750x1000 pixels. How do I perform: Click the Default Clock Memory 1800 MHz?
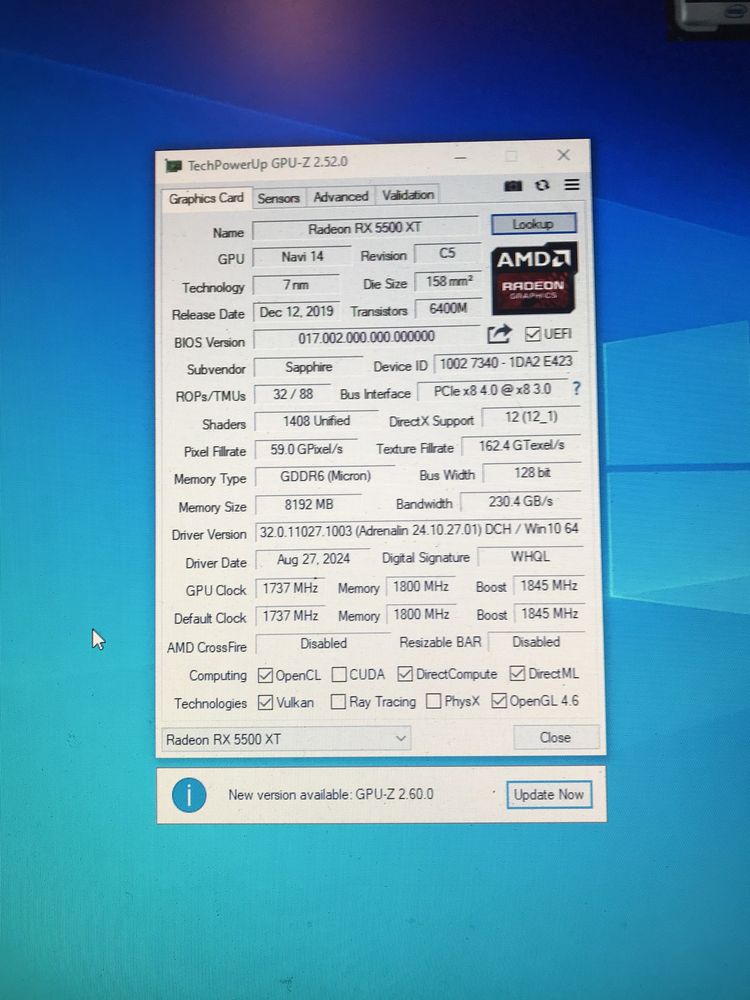pyautogui.click(x=422, y=614)
